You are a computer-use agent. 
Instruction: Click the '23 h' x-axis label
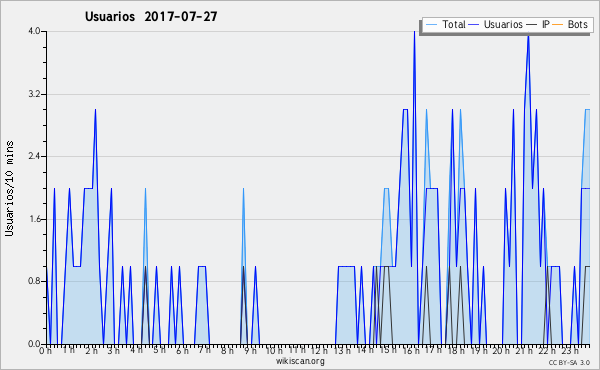pos(570,351)
